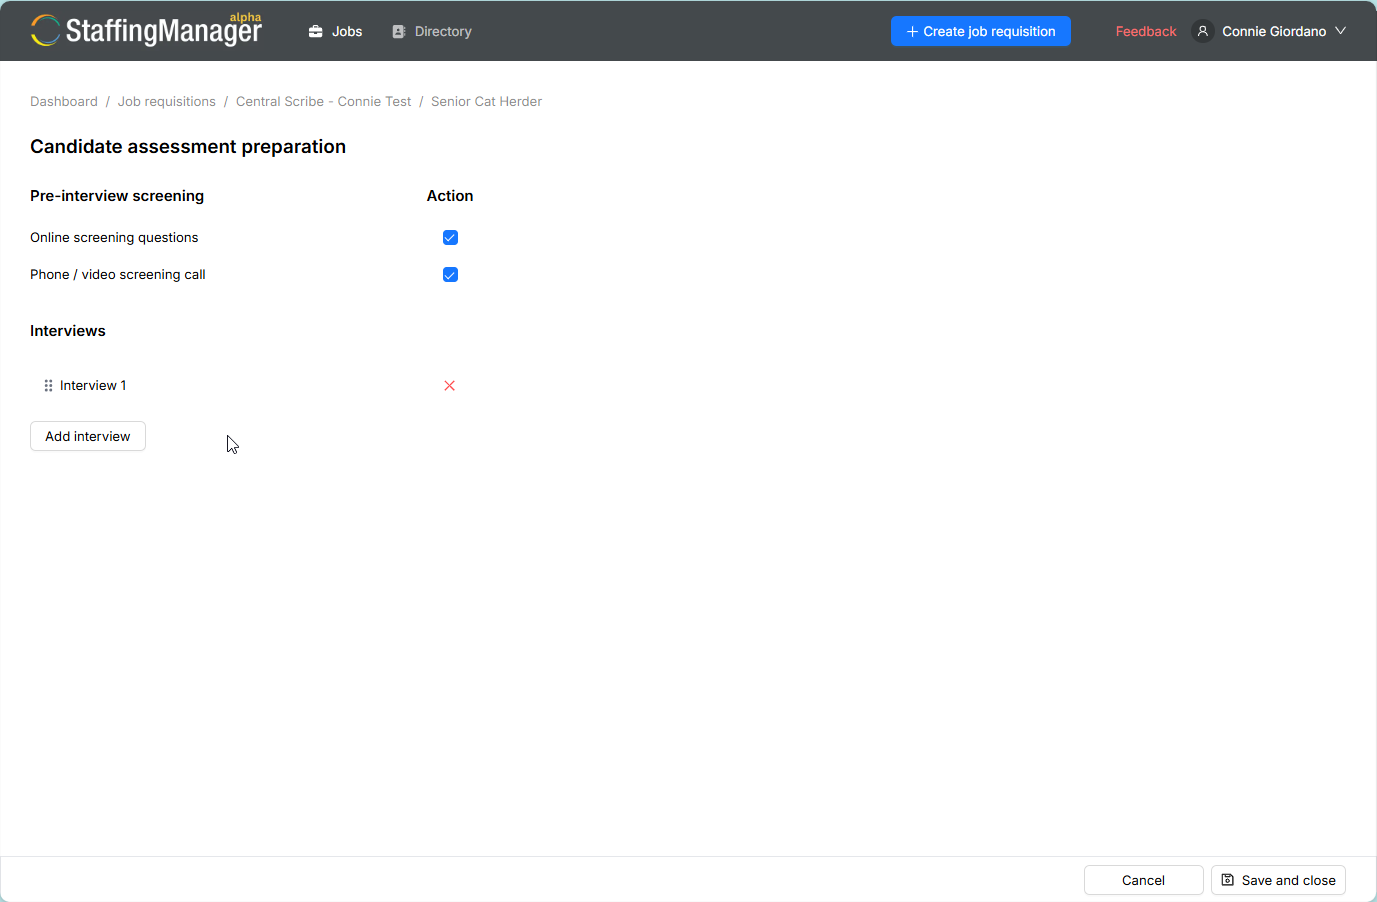Click the Add interview button
Screen dimensions: 1377x902
tap(88, 436)
